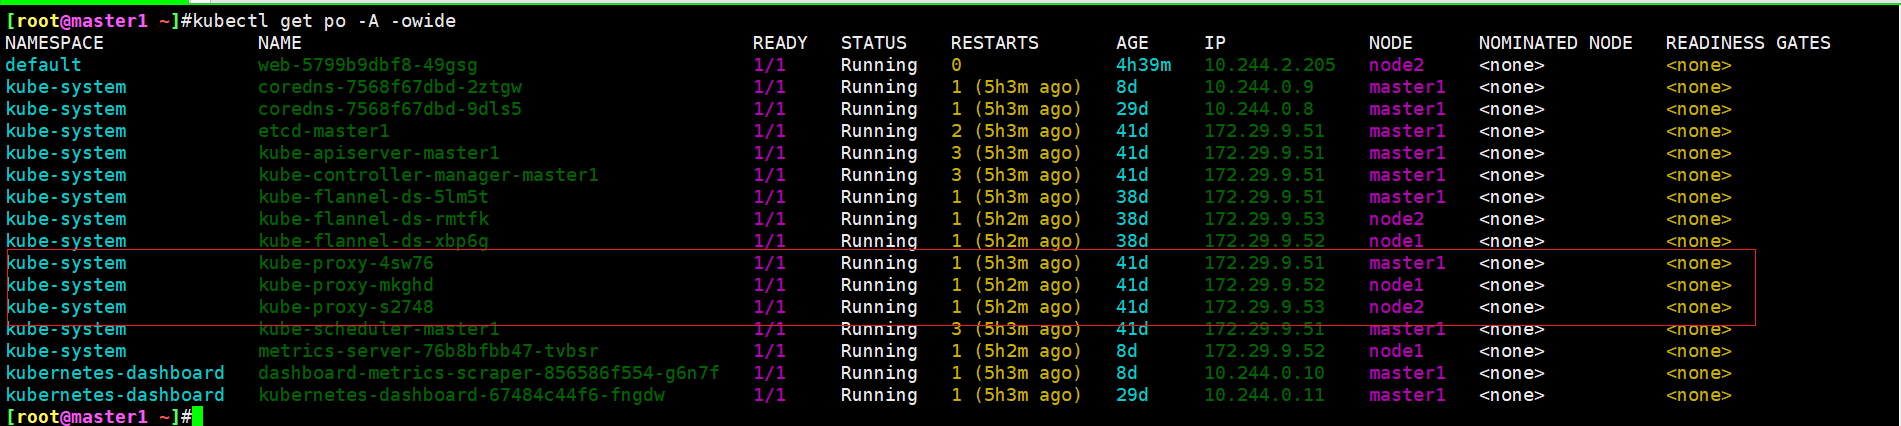This screenshot has height=426, width=1901.
Task: Click the kubernetes-dashboard-67484c44f6-fngdw pod name
Action: click(x=461, y=395)
